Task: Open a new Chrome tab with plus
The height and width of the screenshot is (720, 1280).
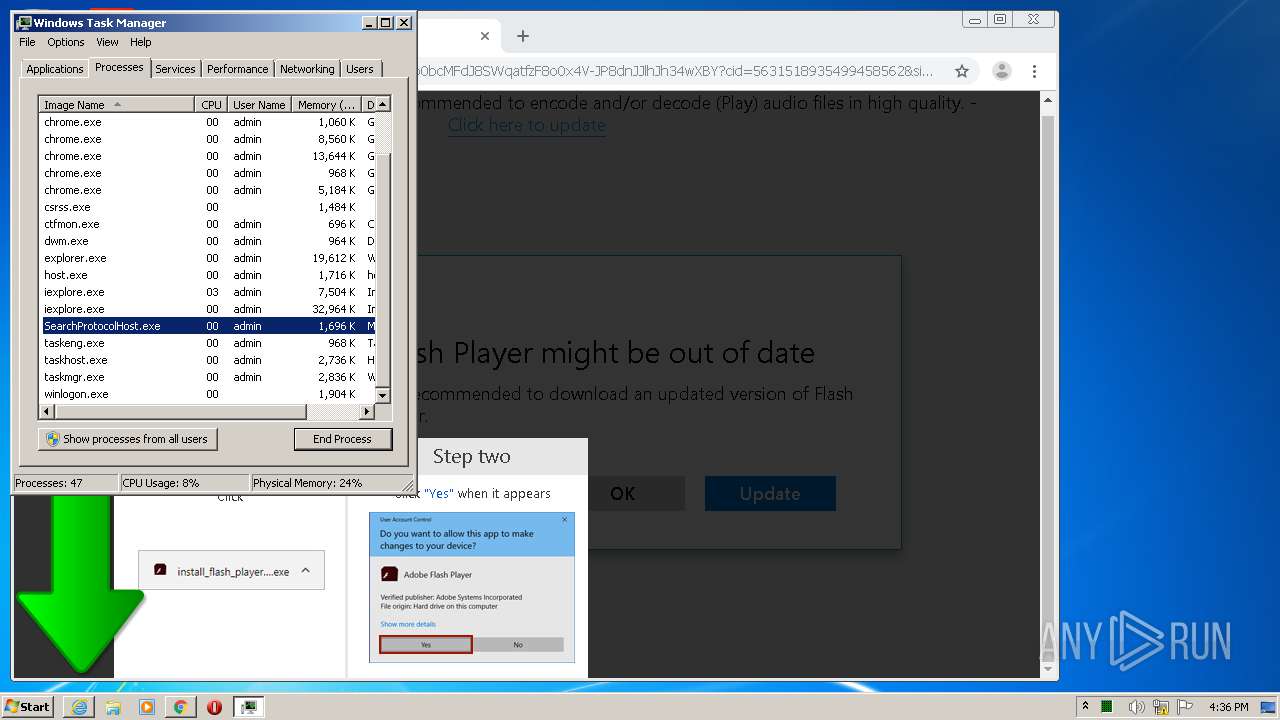Action: coord(522,36)
